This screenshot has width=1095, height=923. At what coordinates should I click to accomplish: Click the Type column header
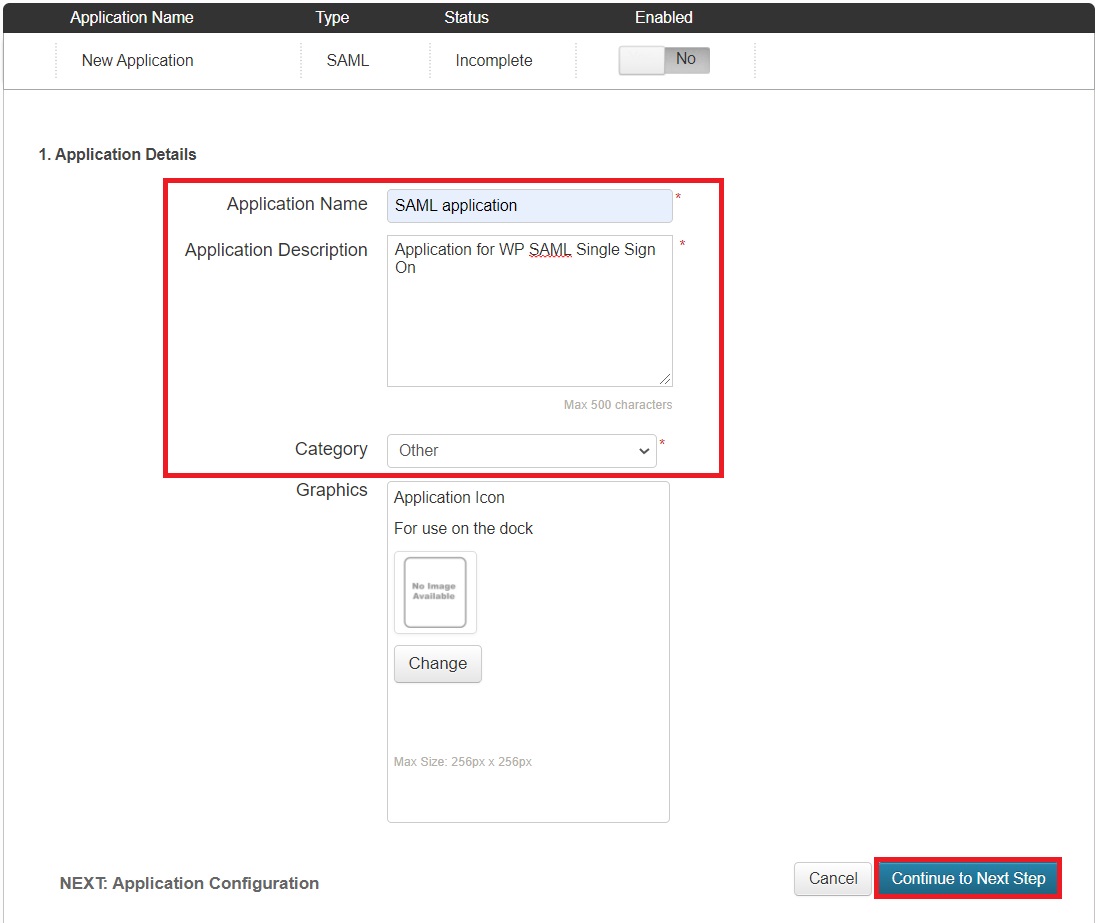click(x=332, y=17)
